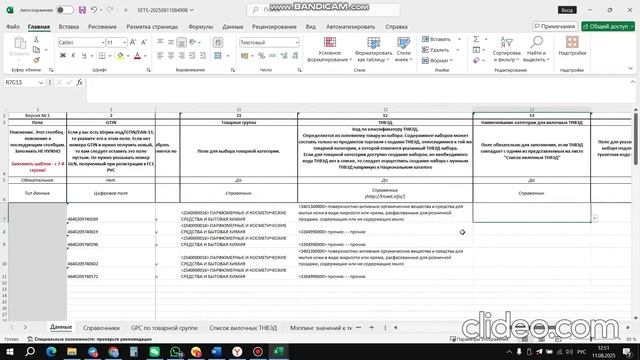Toggle italic (К) formatting
Image resolution: width=640 pixels, height=360 pixels.
(73, 56)
